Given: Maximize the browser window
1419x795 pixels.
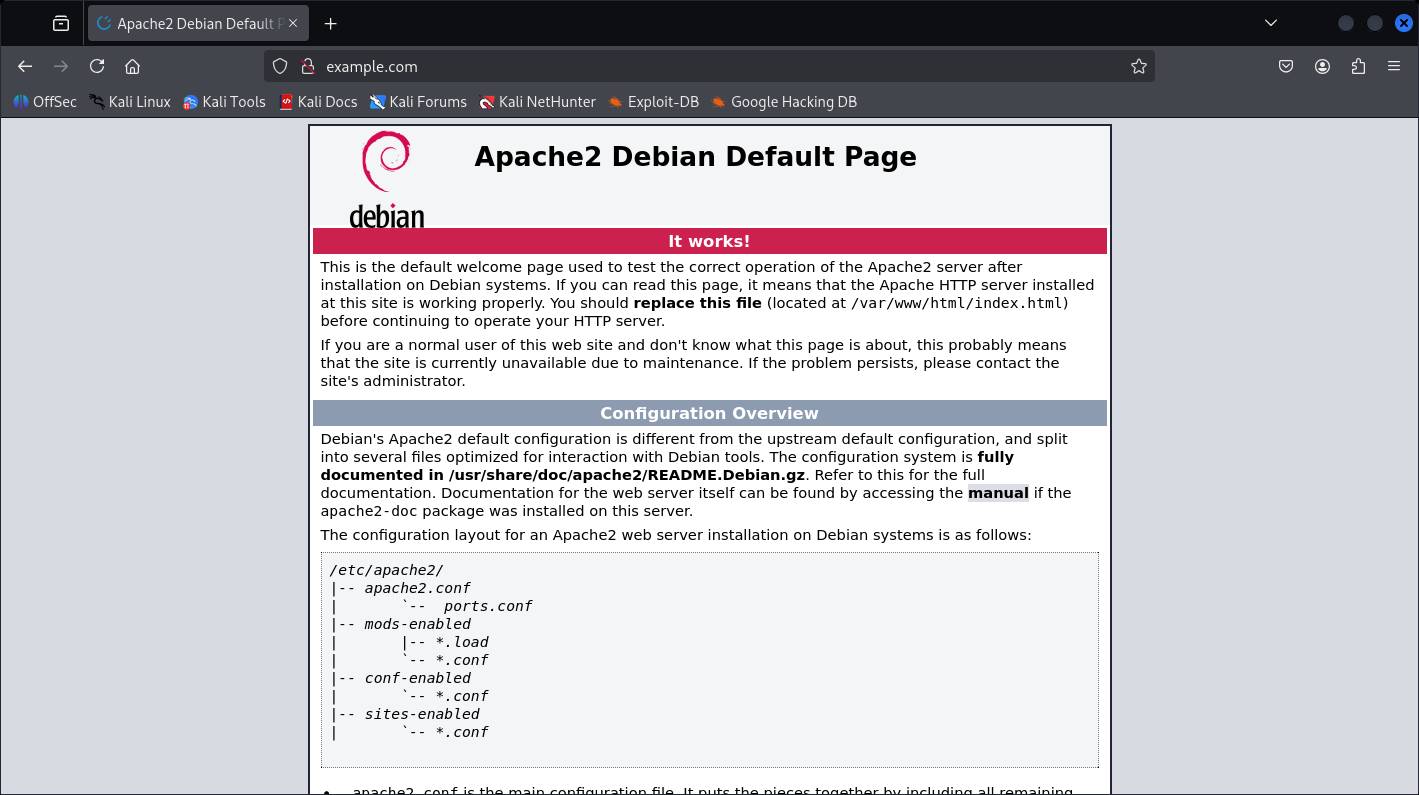Looking at the screenshot, I should click(x=1375, y=23).
